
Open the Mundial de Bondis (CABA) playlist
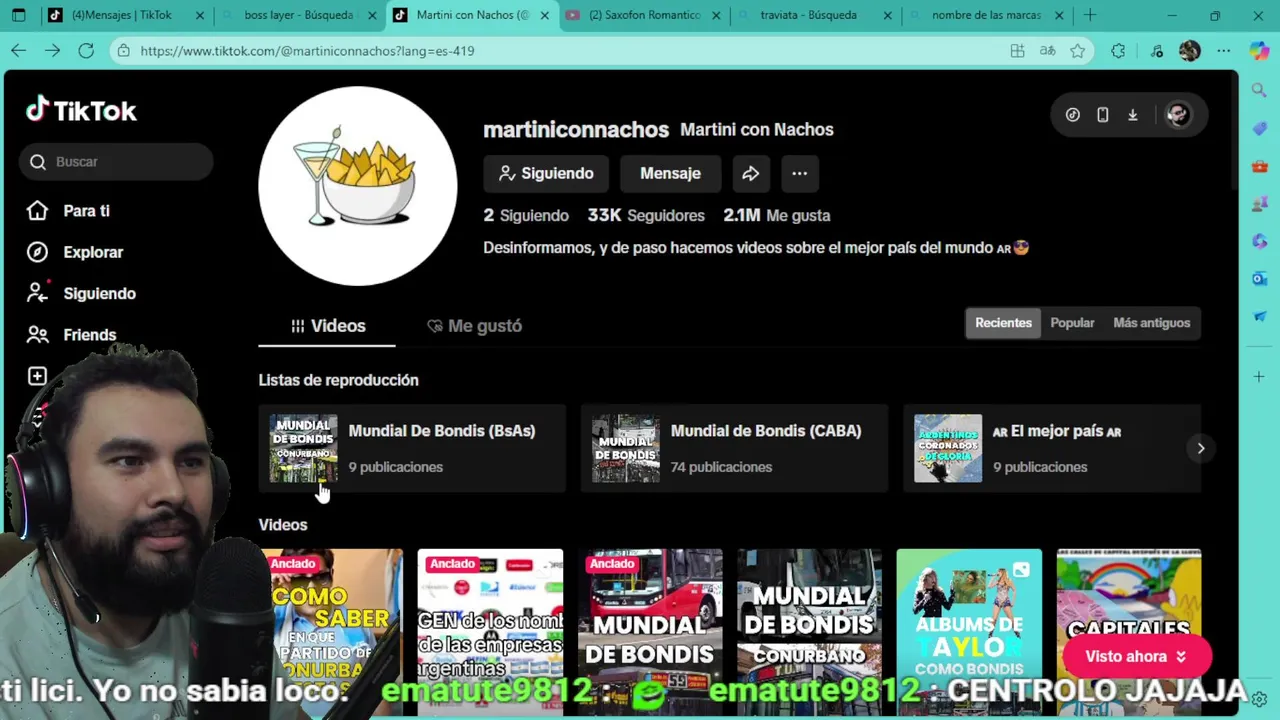coord(734,448)
